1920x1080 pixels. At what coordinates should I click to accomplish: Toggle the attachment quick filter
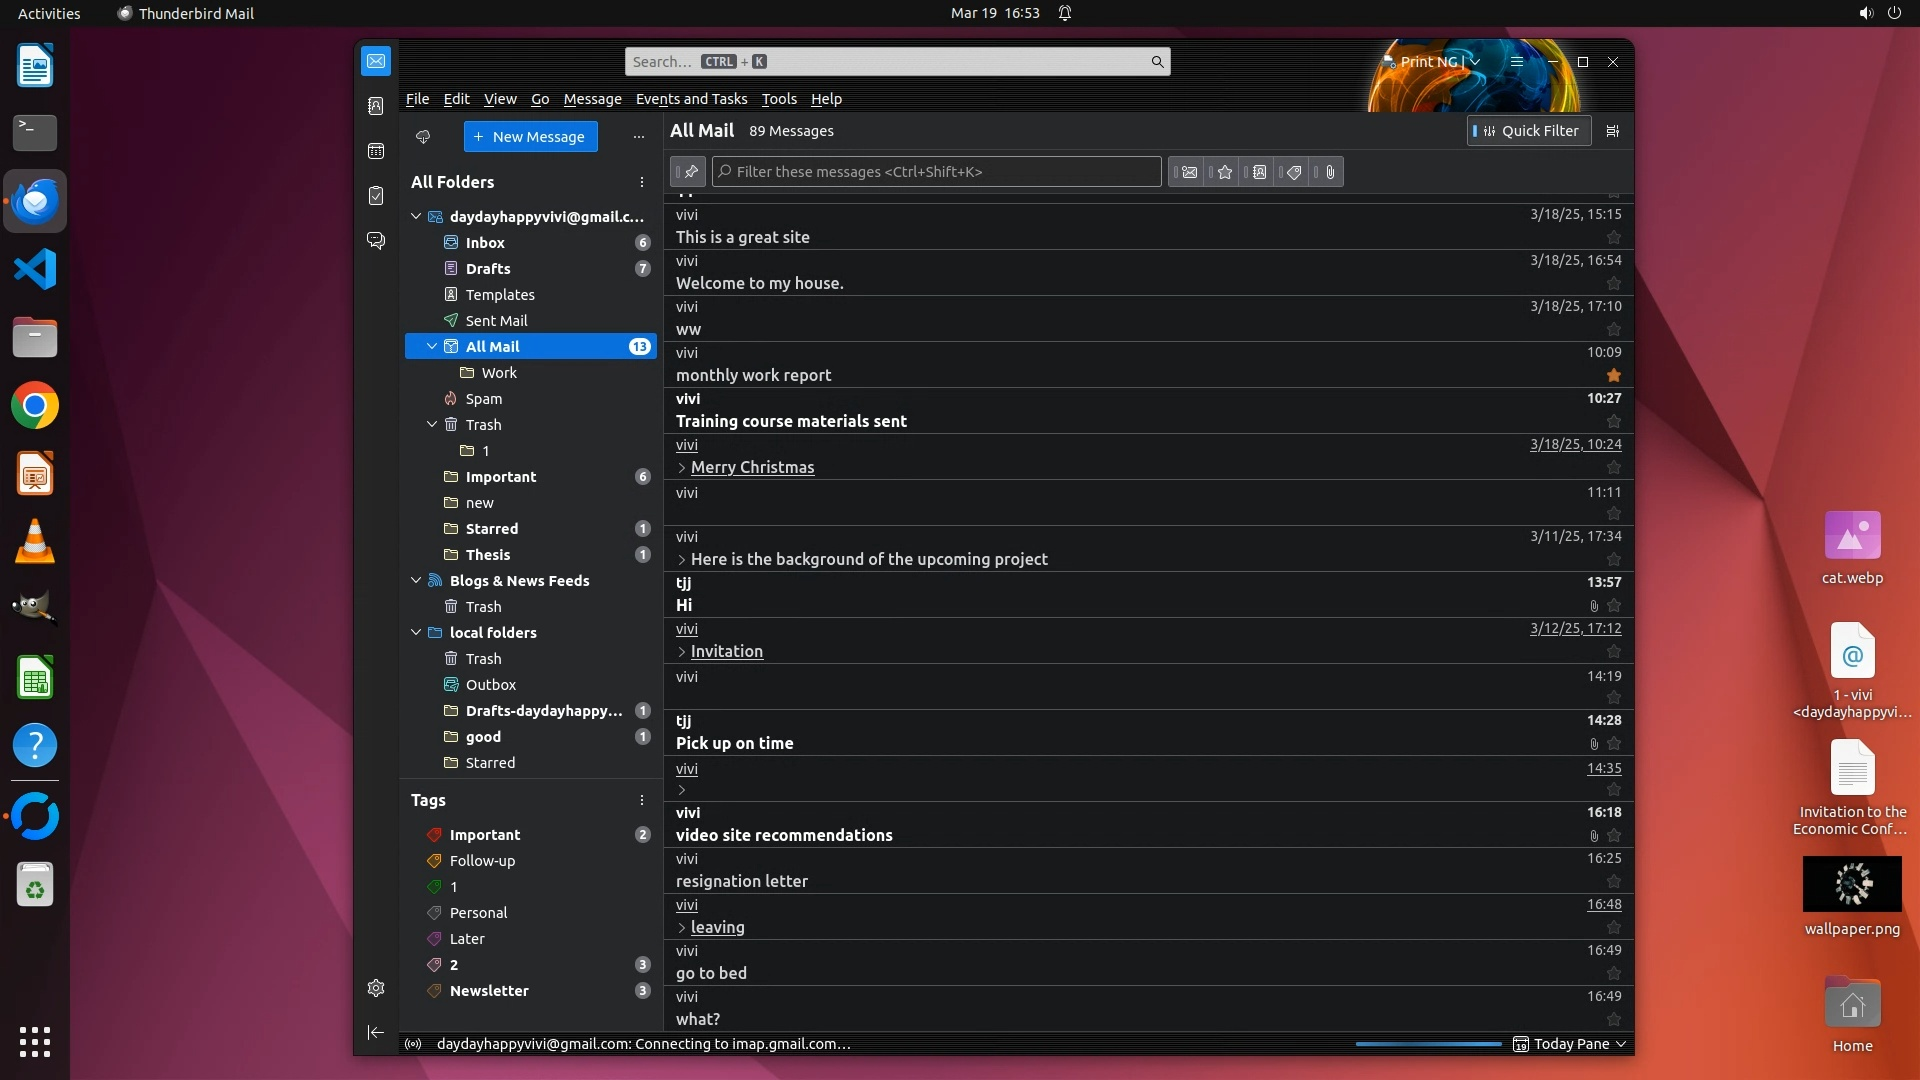pos(1329,172)
